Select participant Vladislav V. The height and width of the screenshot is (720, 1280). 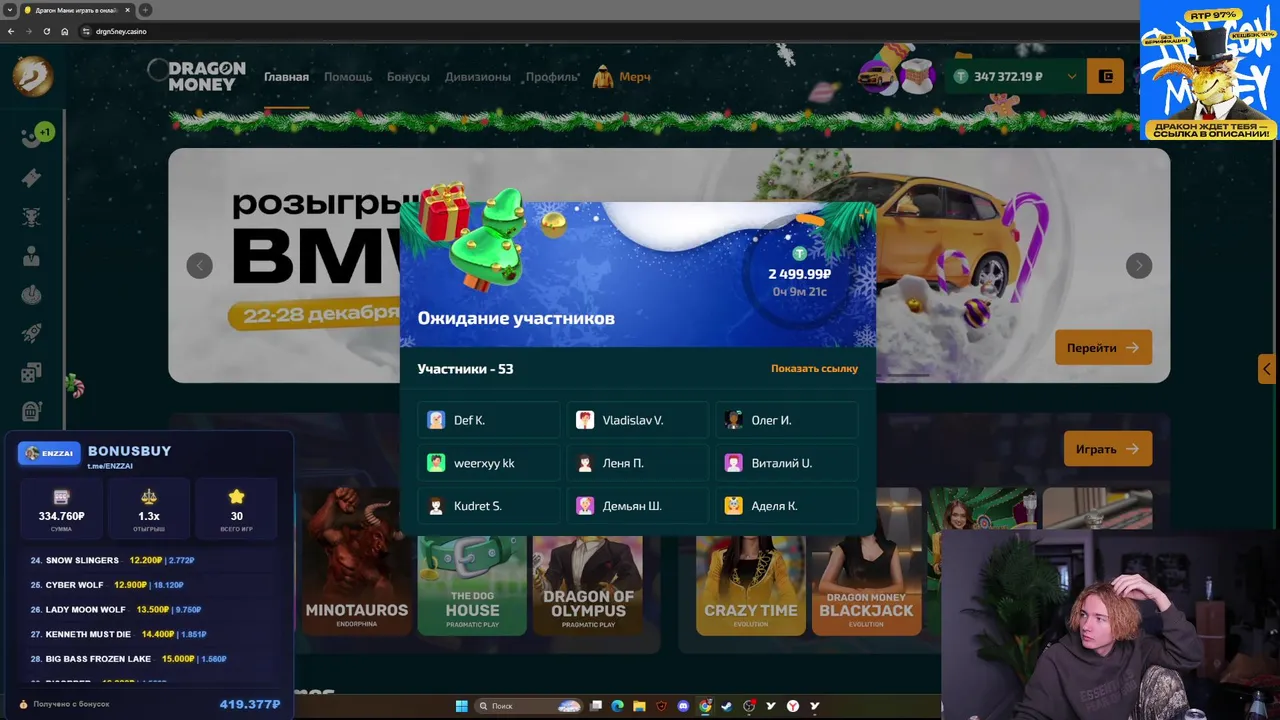(638, 420)
